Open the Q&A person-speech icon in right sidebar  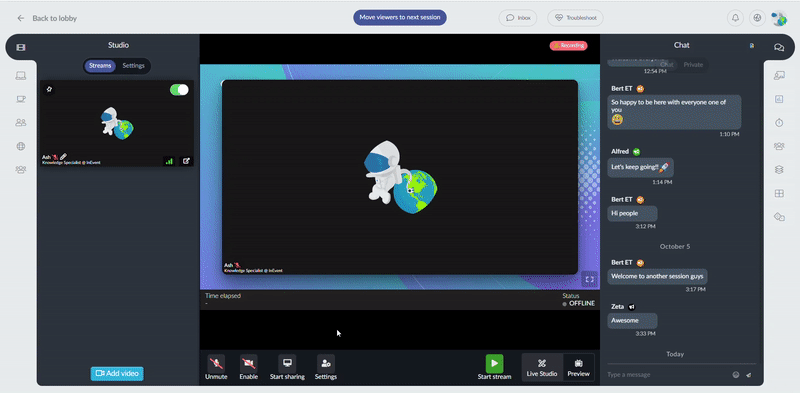coord(779,76)
